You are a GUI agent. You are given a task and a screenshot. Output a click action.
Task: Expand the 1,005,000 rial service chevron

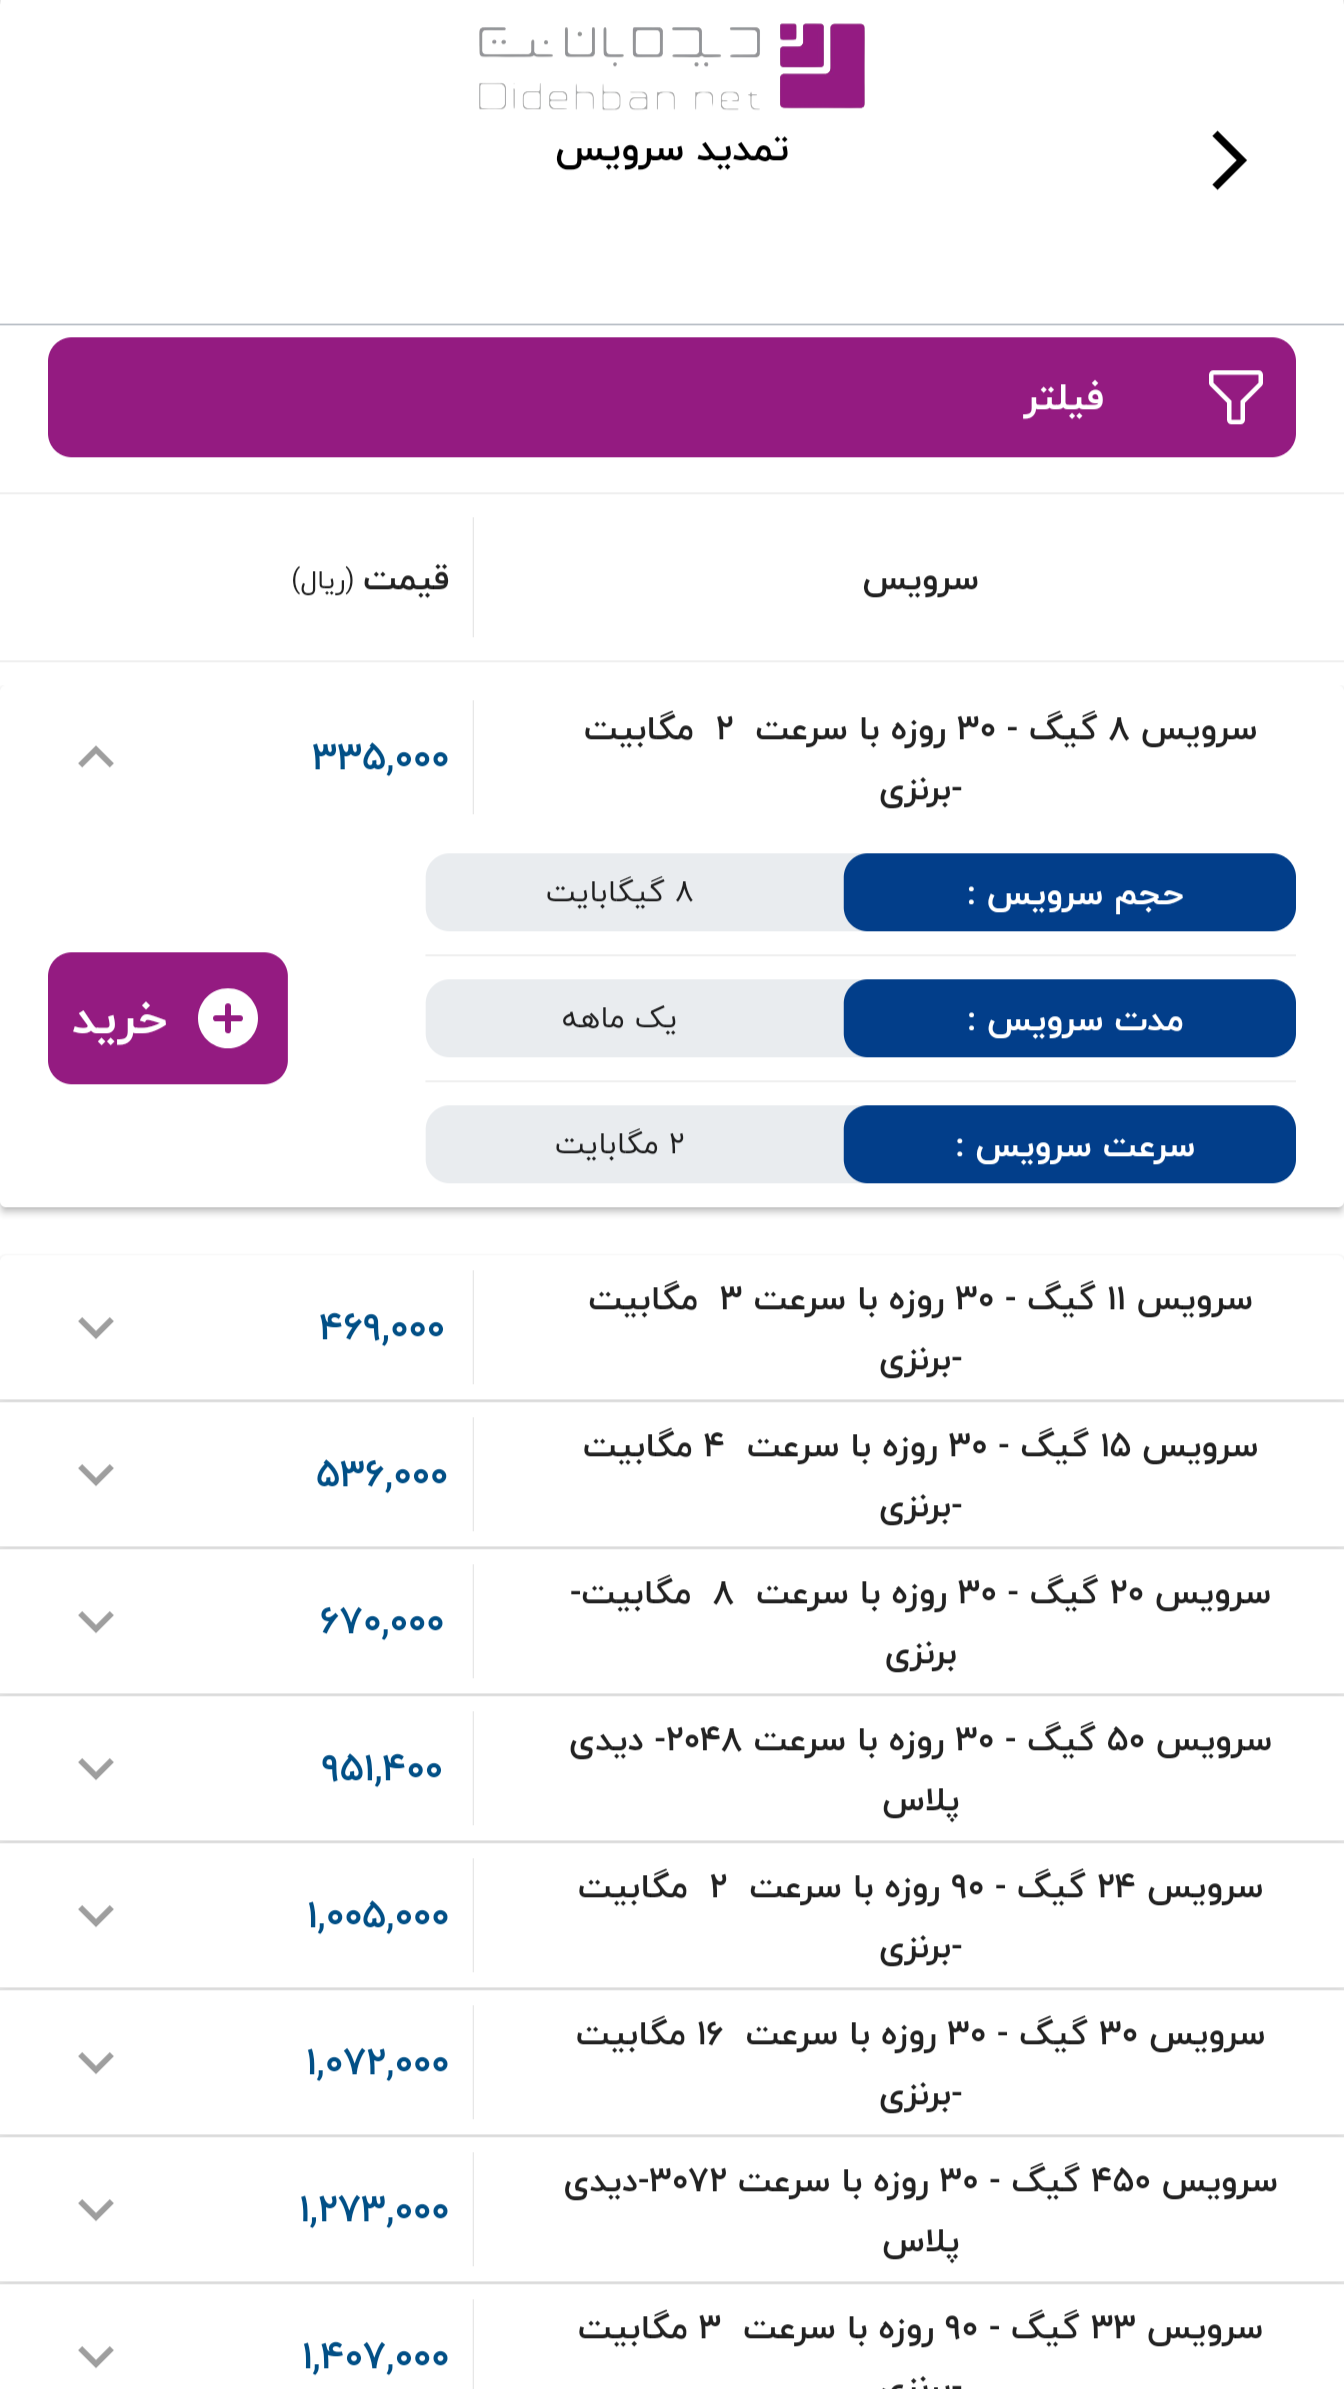[96, 1915]
